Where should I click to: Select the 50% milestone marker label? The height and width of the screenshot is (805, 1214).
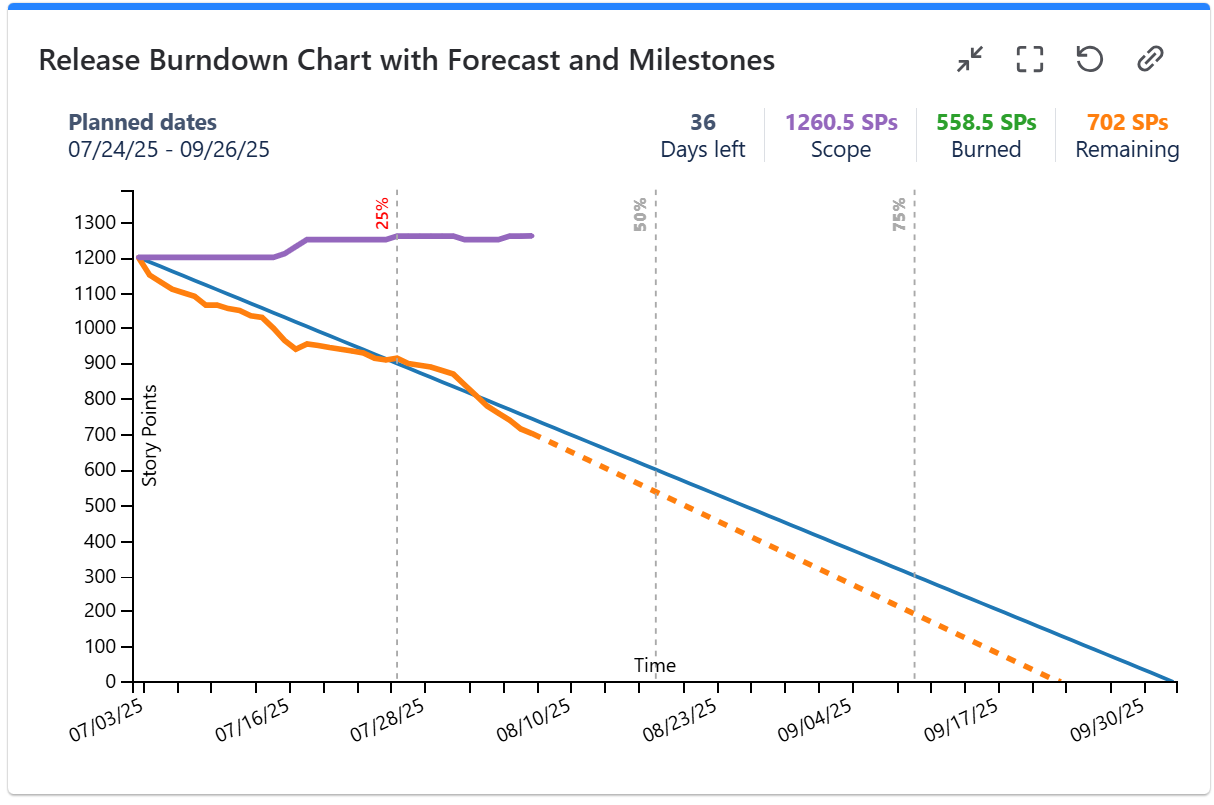640,214
